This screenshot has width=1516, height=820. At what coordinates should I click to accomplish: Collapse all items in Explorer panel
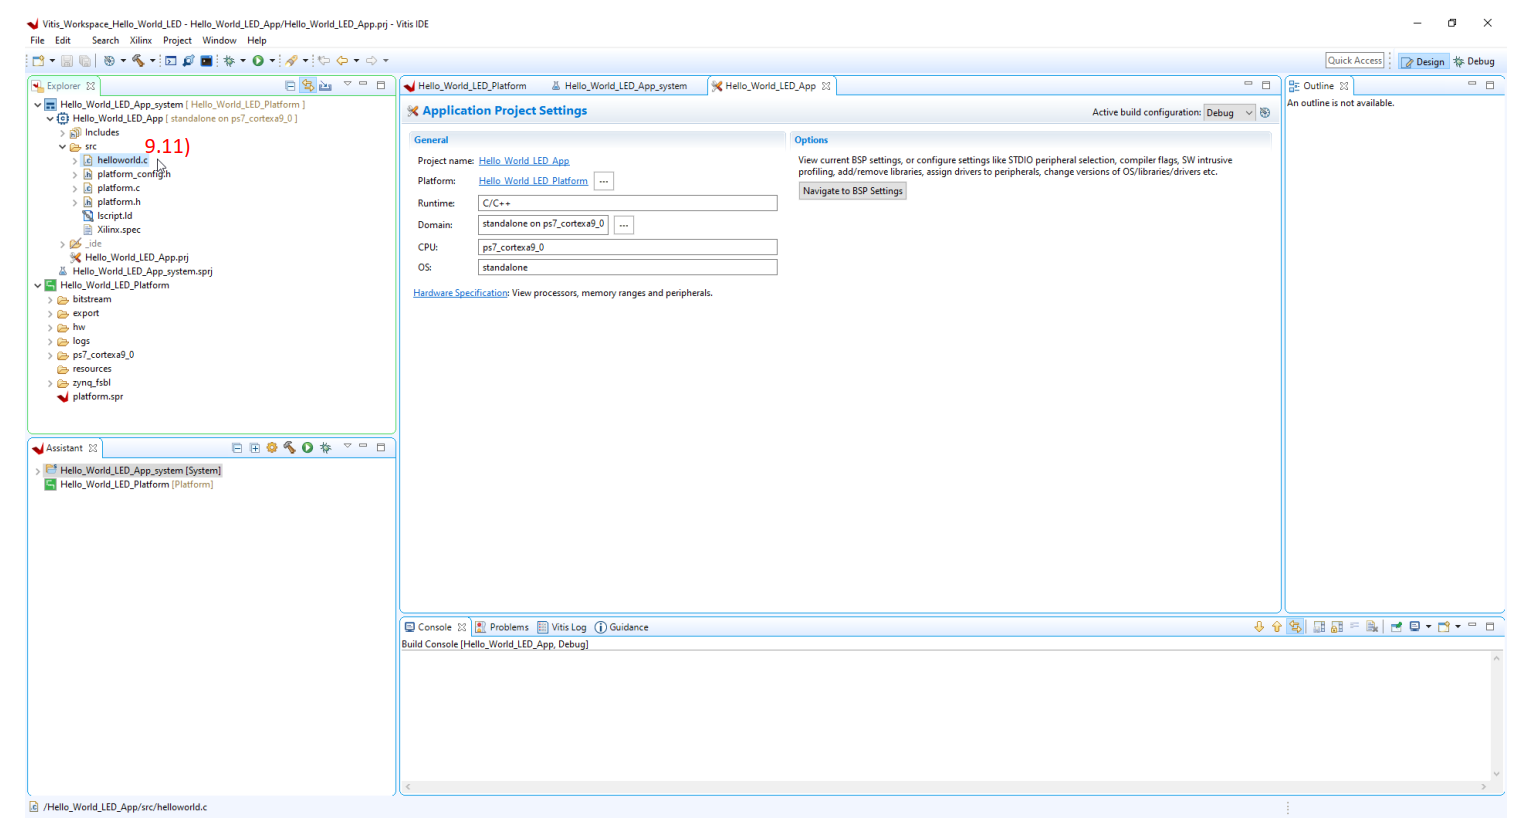click(290, 86)
